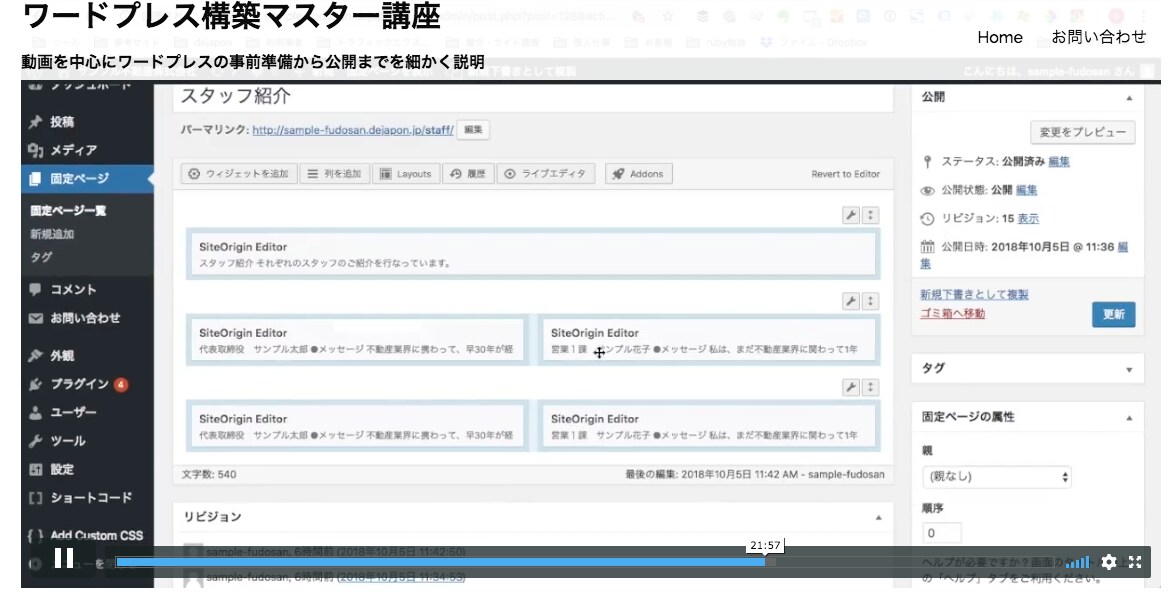Select 固定ページ一覧 submenu item

[x=68, y=211]
